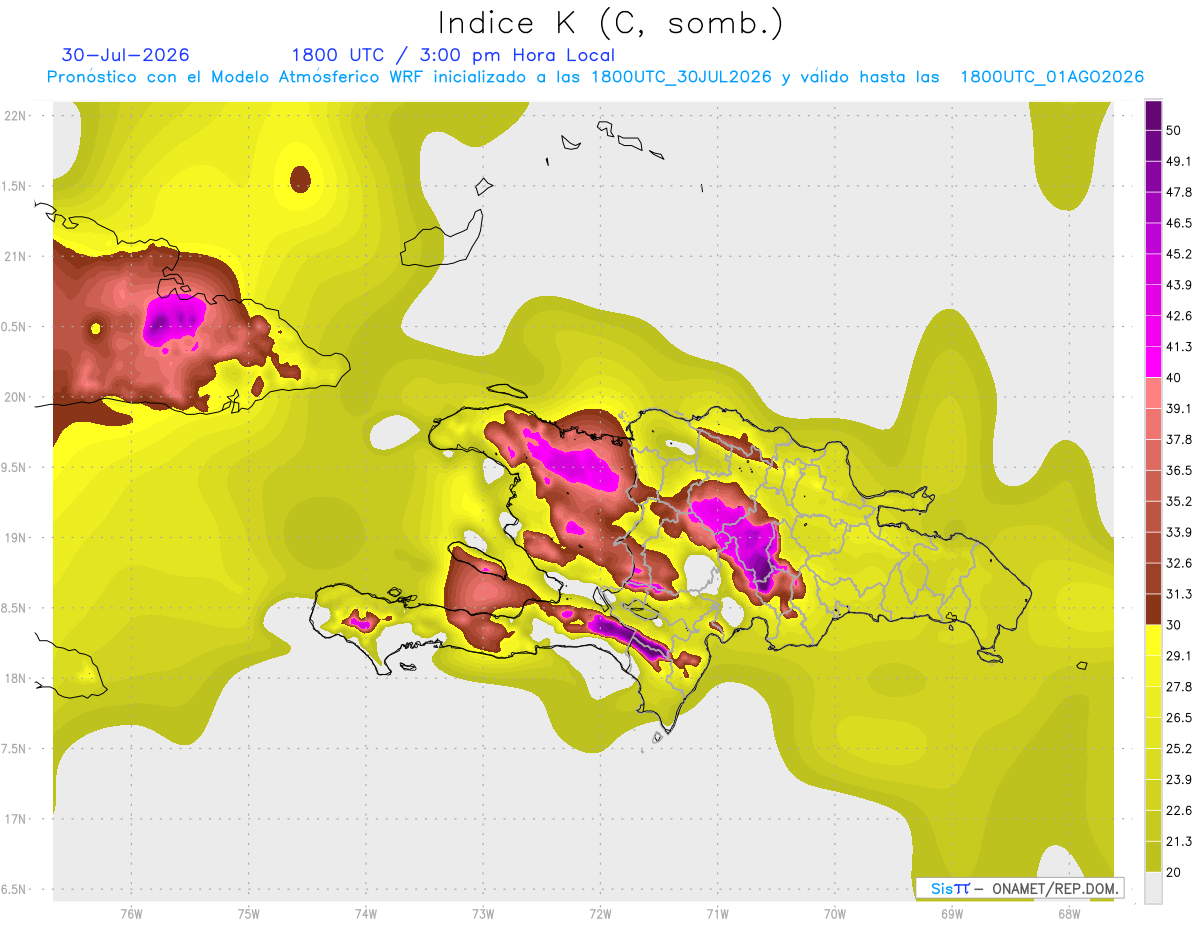1200x927 pixels.
Task: Click the "69W" longitude label
Action: tap(951, 913)
